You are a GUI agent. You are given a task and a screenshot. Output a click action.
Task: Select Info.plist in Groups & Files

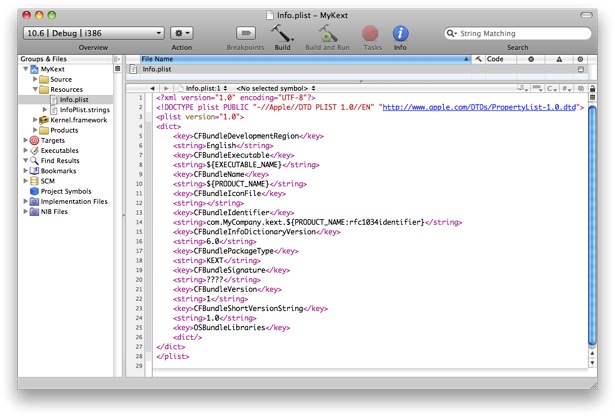pyautogui.click(x=75, y=99)
